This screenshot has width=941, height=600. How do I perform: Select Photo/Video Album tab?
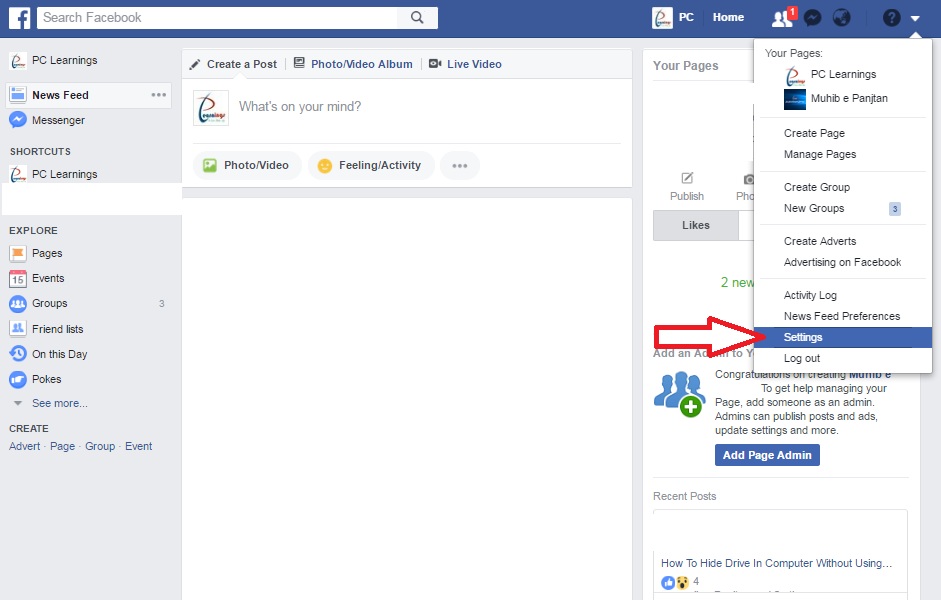[x=353, y=64]
